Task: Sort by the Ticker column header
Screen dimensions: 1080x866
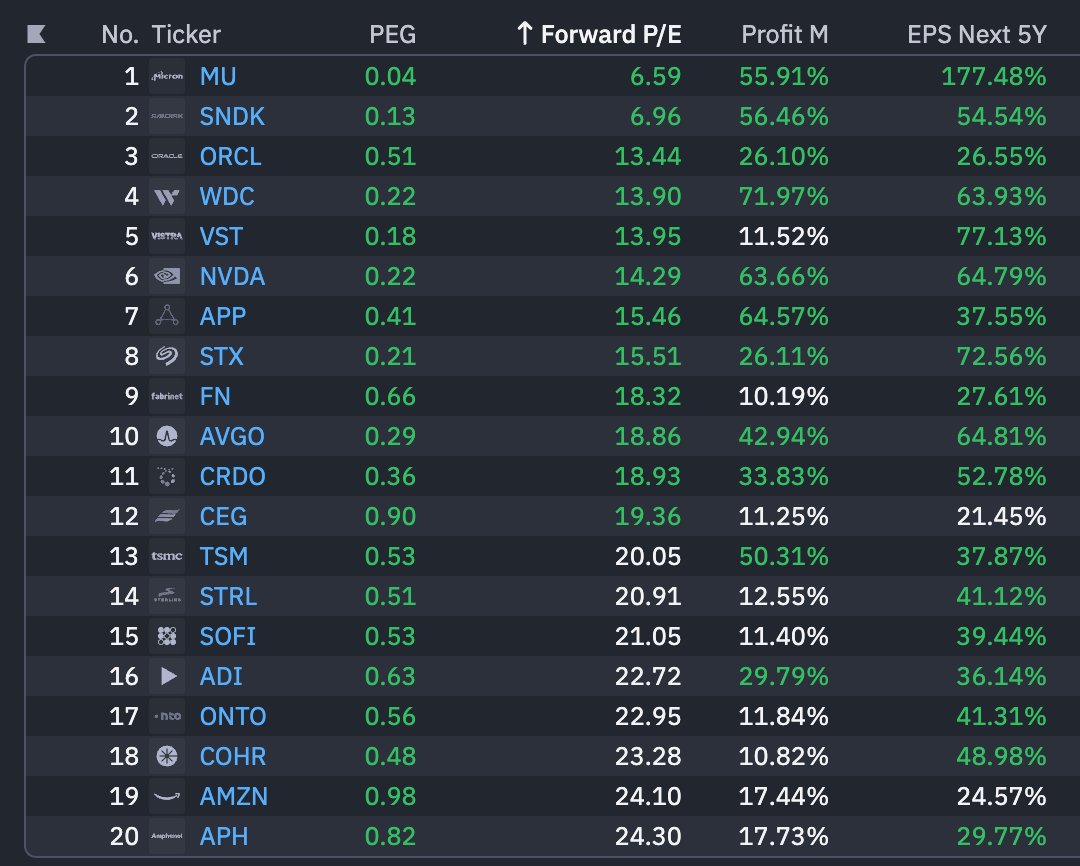Action: tap(186, 34)
